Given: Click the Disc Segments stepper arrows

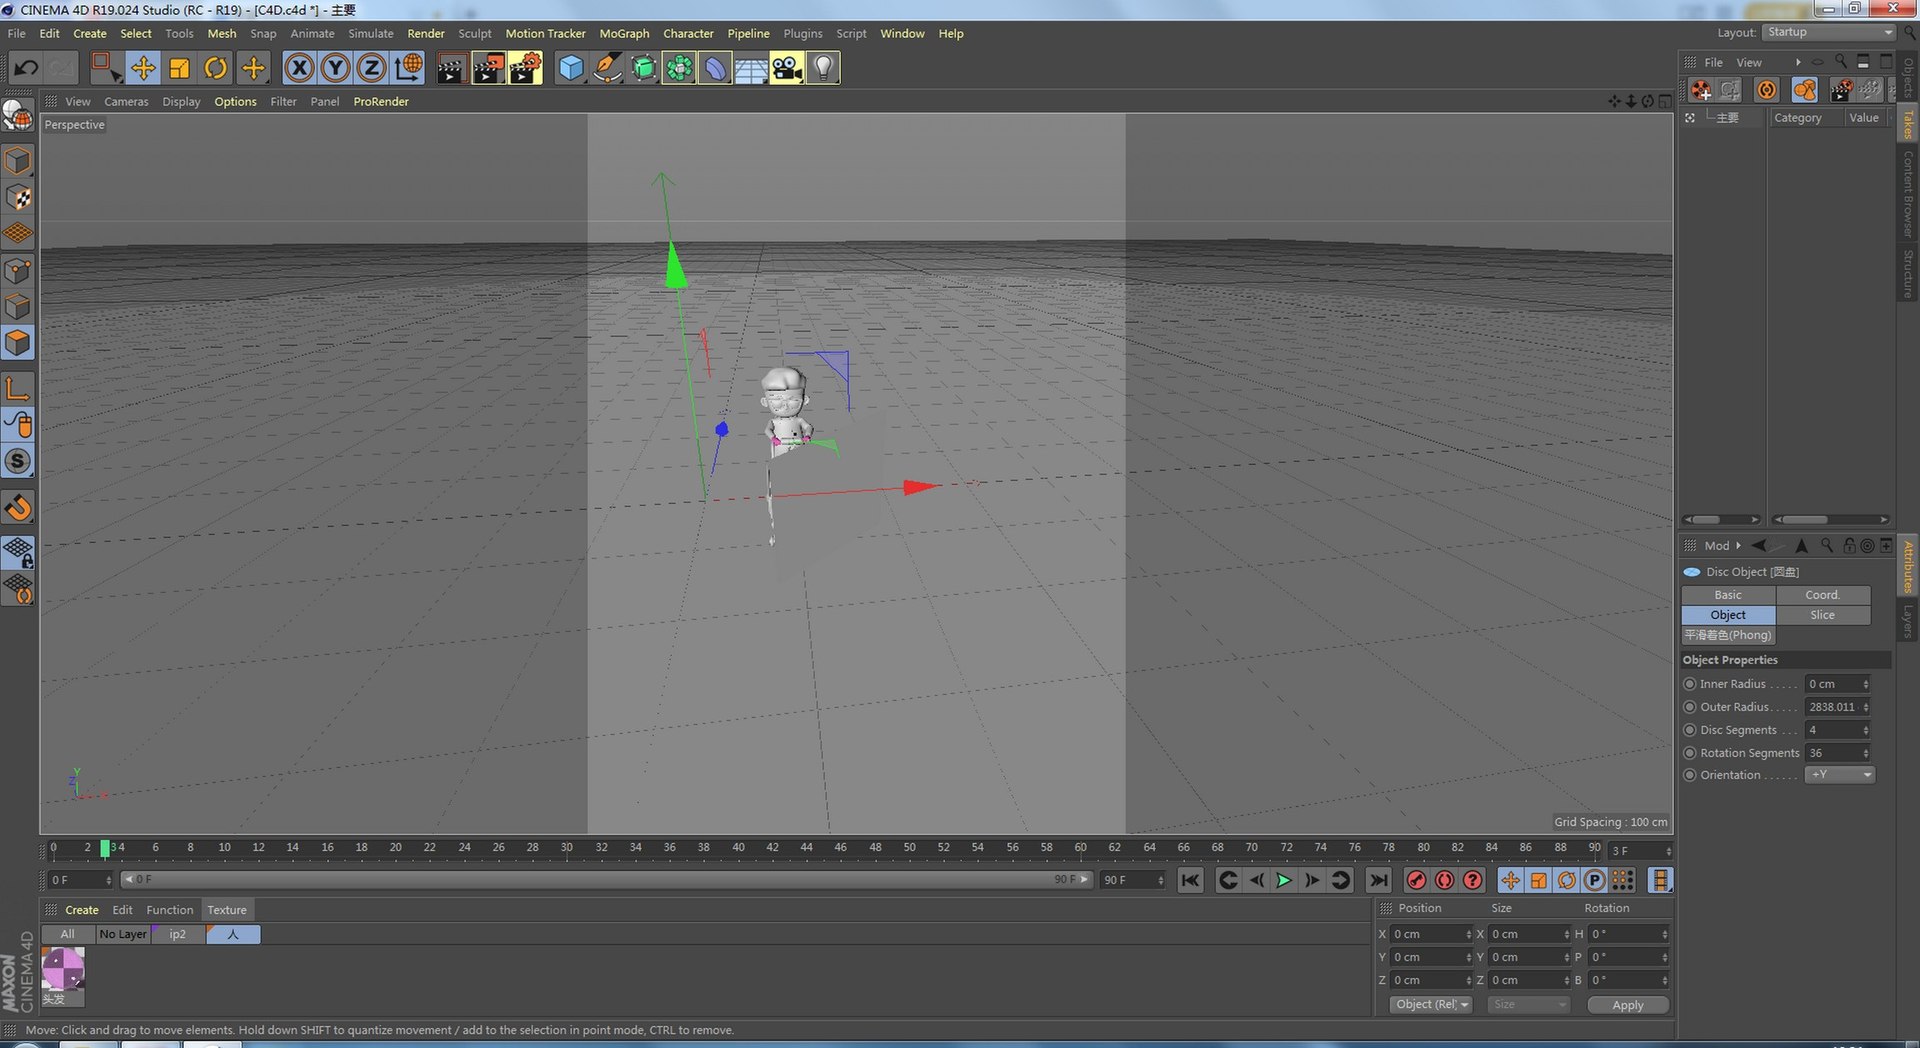Looking at the screenshot, I should (1866, 730).
